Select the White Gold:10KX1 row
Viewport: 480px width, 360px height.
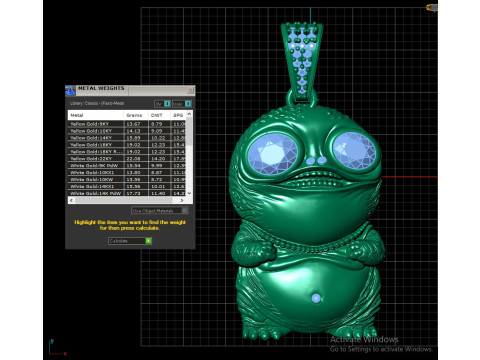pyautogui.click(x=127, y=172)
